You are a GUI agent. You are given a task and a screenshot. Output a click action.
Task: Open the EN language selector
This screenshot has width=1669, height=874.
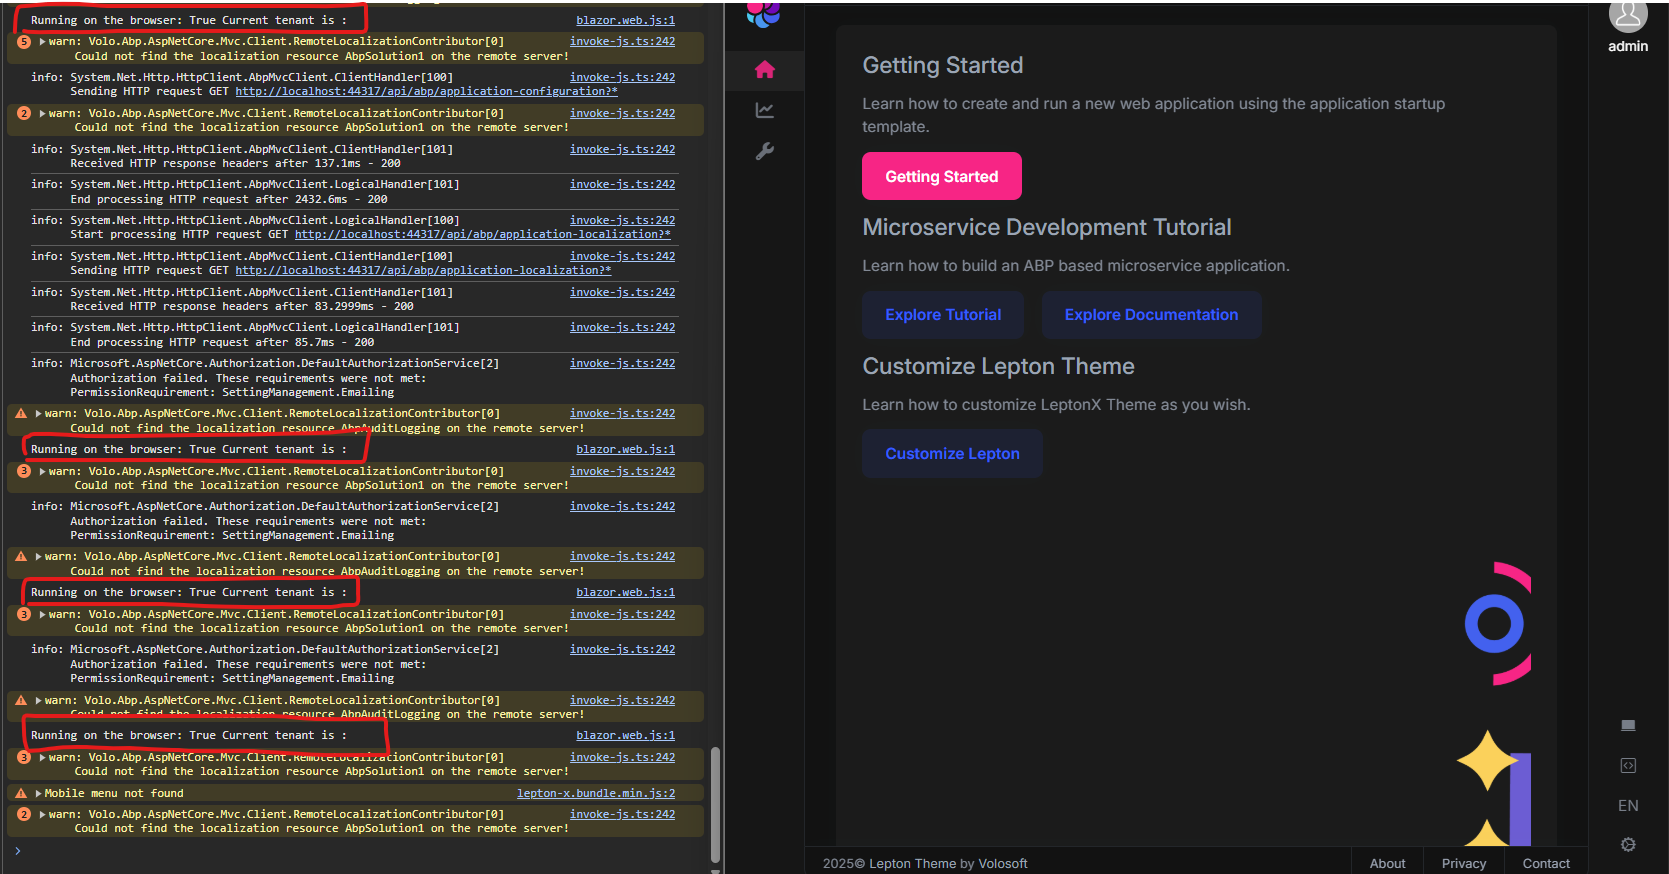click(1627, 806)
